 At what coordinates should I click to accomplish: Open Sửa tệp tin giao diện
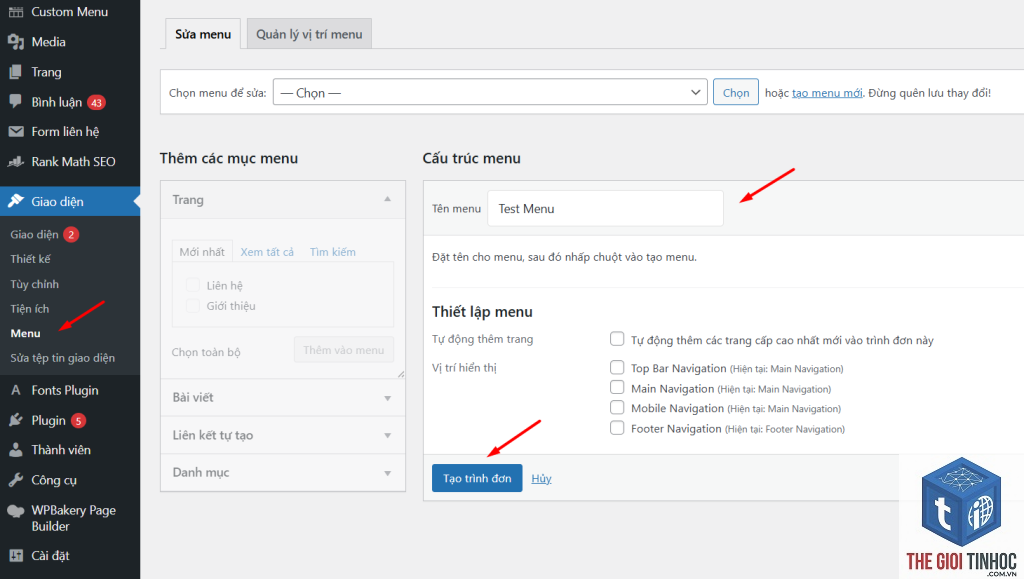63,358
